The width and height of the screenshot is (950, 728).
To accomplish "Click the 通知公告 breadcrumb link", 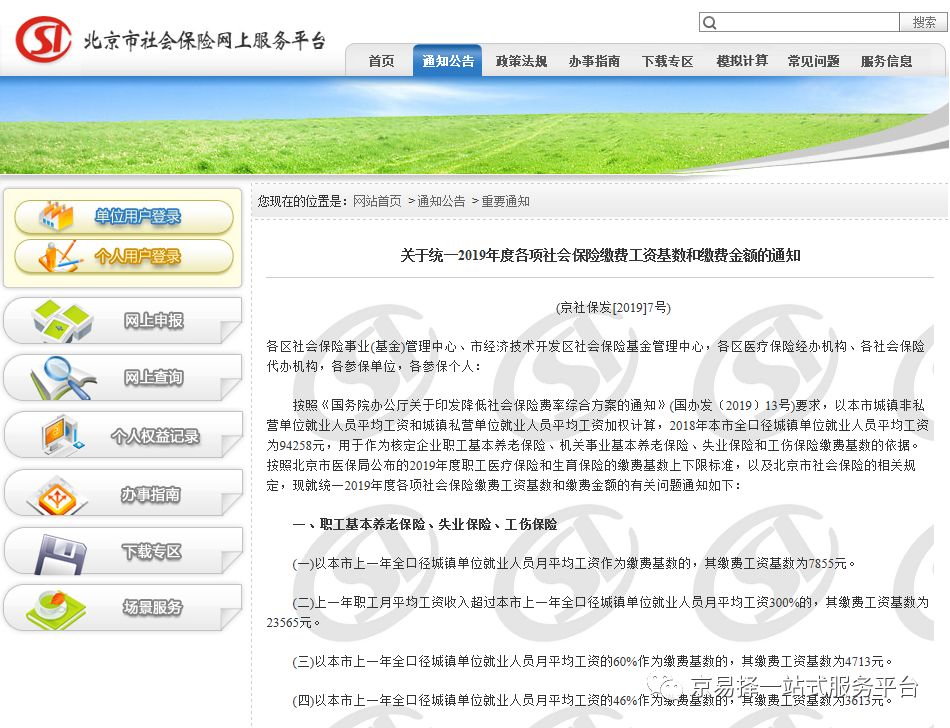I will (441, 201).
